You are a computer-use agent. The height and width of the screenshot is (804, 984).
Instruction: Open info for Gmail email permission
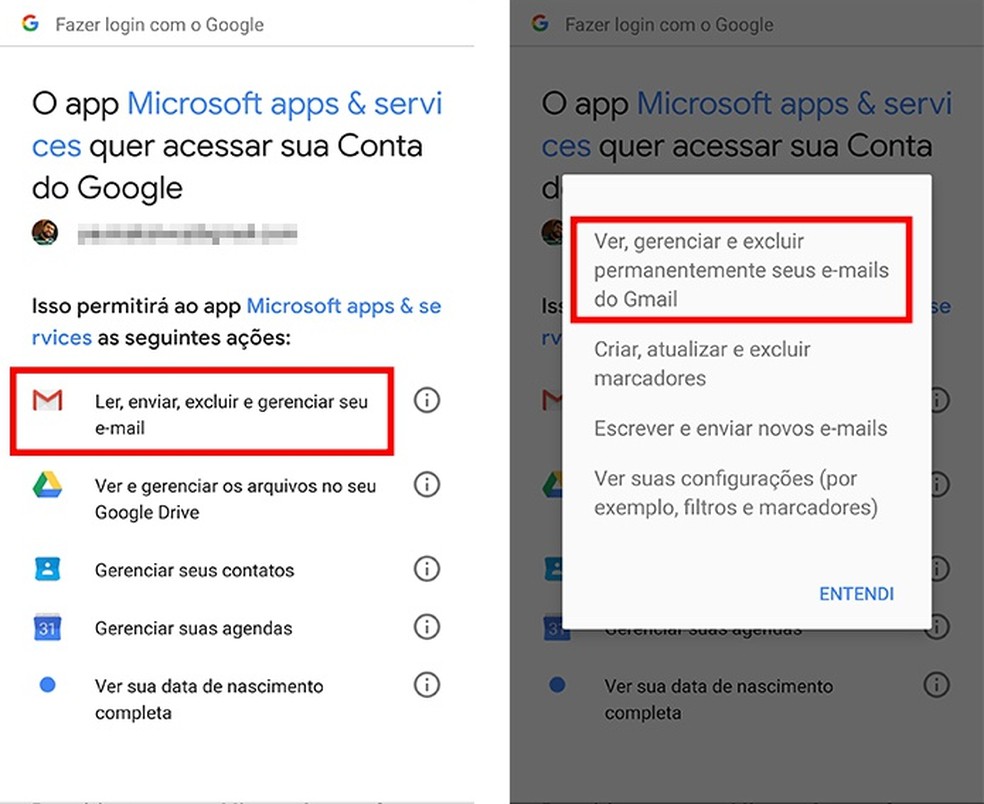pos(427,401)
